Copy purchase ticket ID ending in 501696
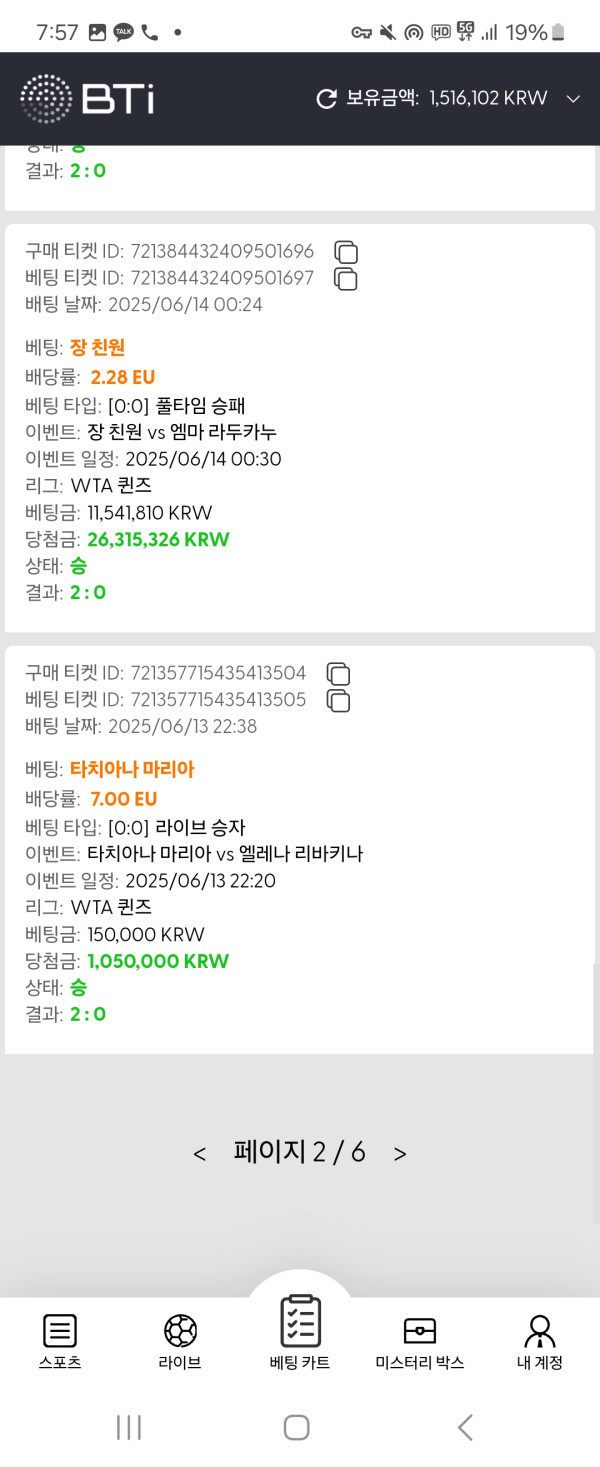The image size is (600, 1467). (345, 252)
